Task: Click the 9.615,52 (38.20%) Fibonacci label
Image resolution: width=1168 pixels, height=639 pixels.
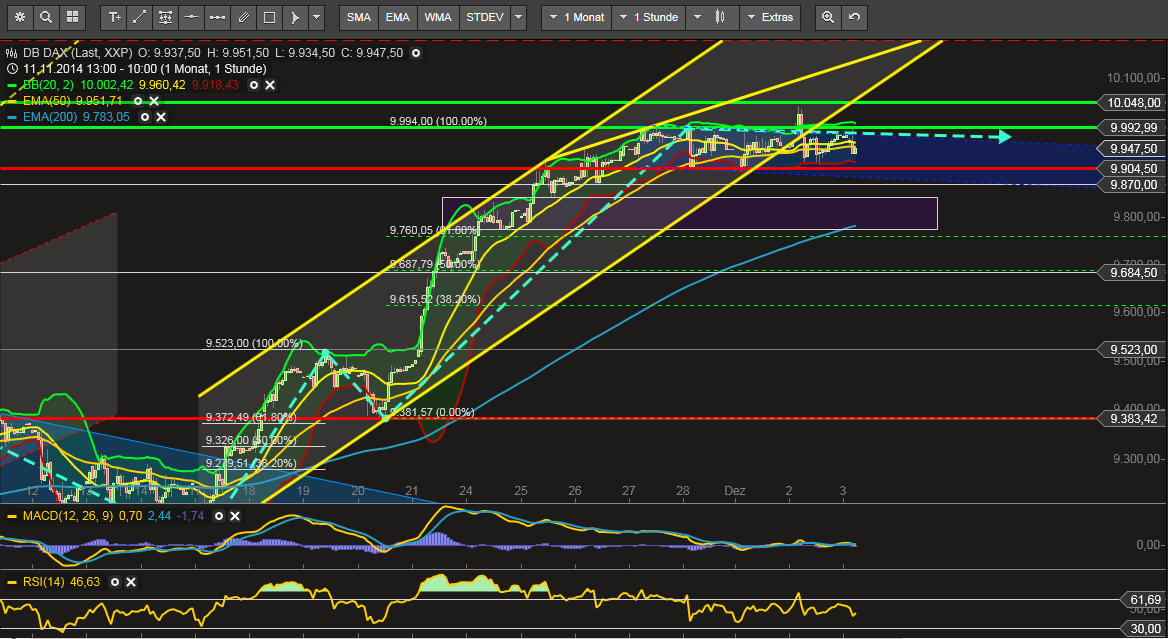Action: click(x=437, y=299)
